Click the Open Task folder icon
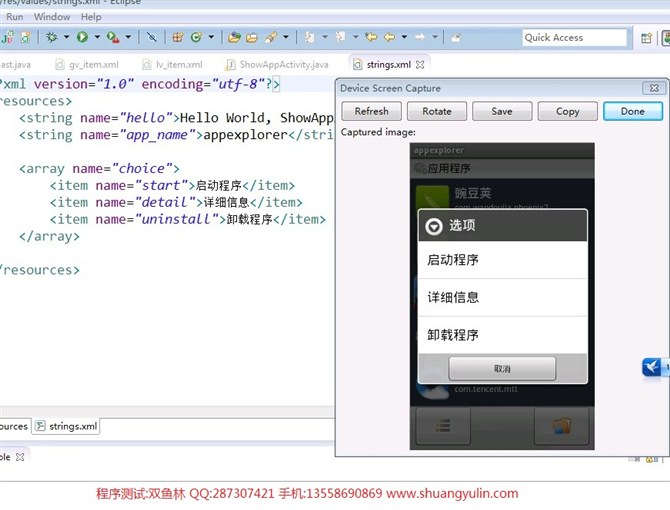Screen dimensions: 670x510 tap(252, 37)
